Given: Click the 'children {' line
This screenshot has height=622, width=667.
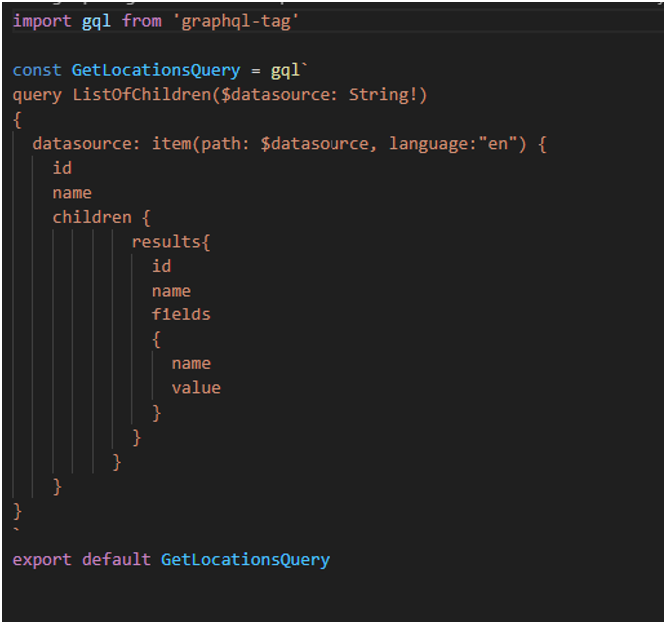Looking at the screenshot, I should tap(101, 218).
